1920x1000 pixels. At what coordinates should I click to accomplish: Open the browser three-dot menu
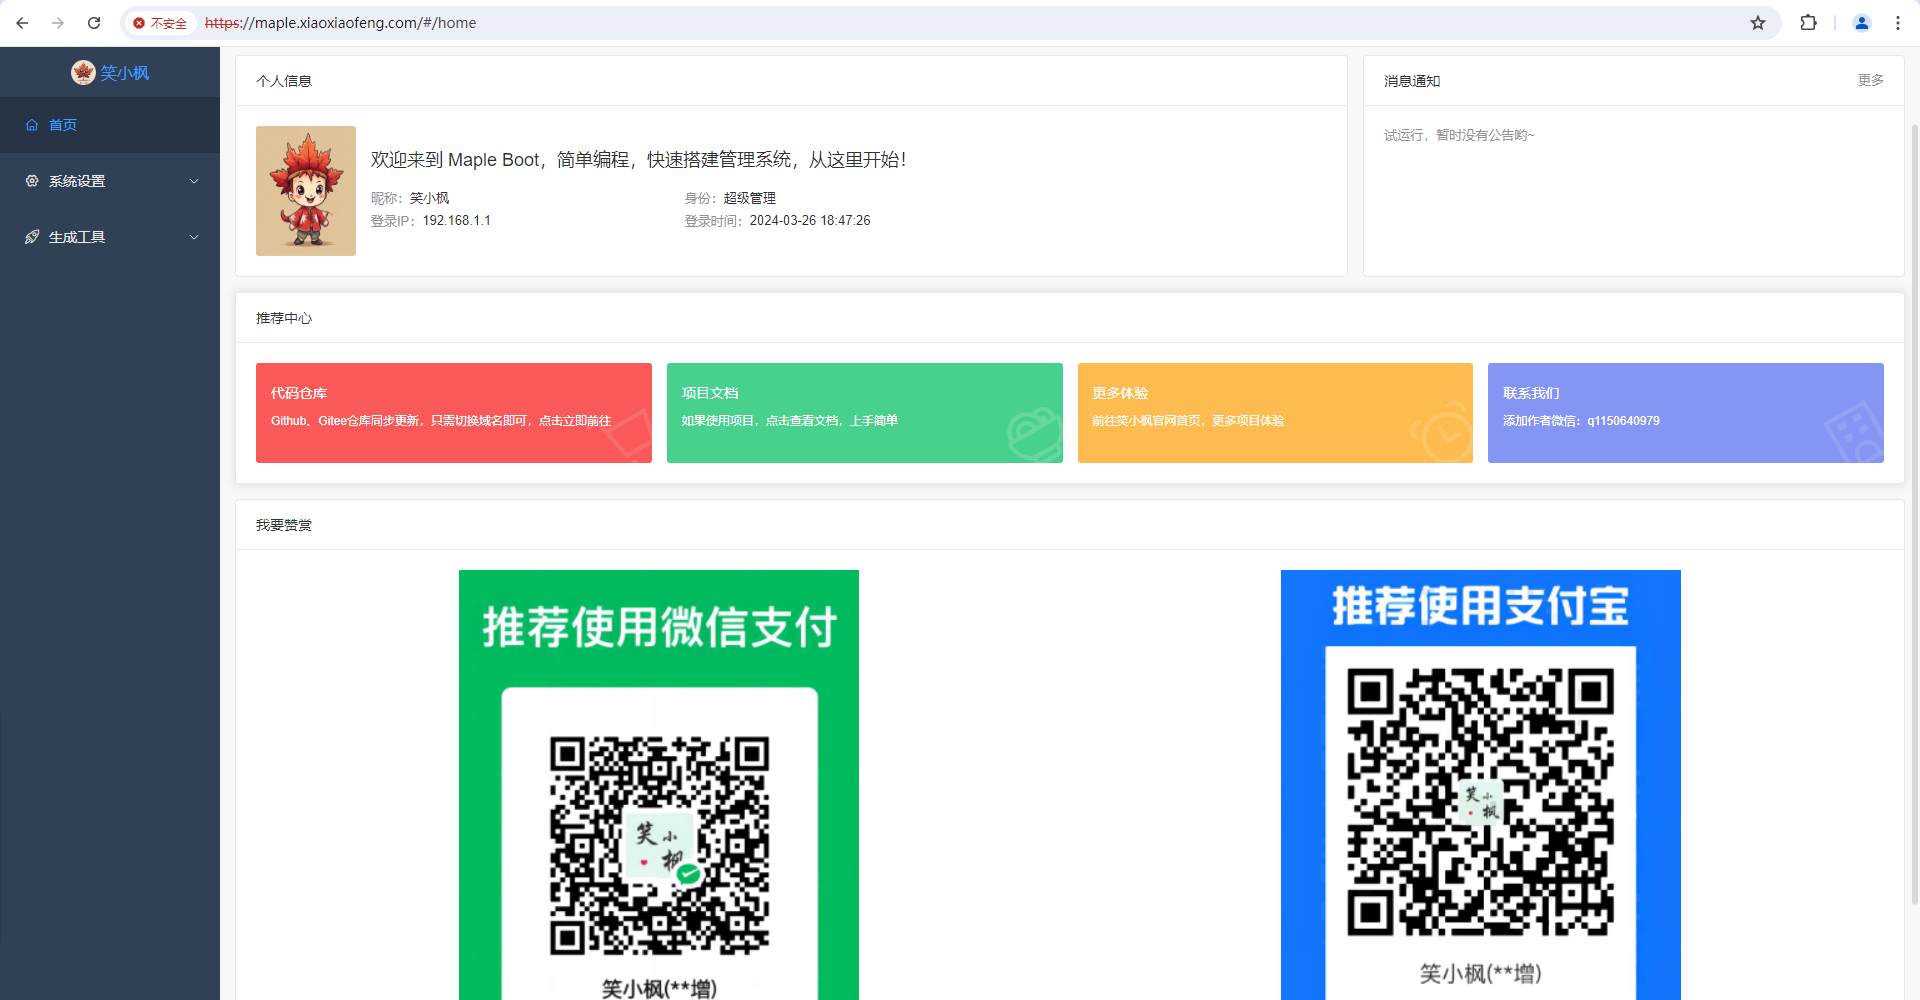tap(1898, 23)
